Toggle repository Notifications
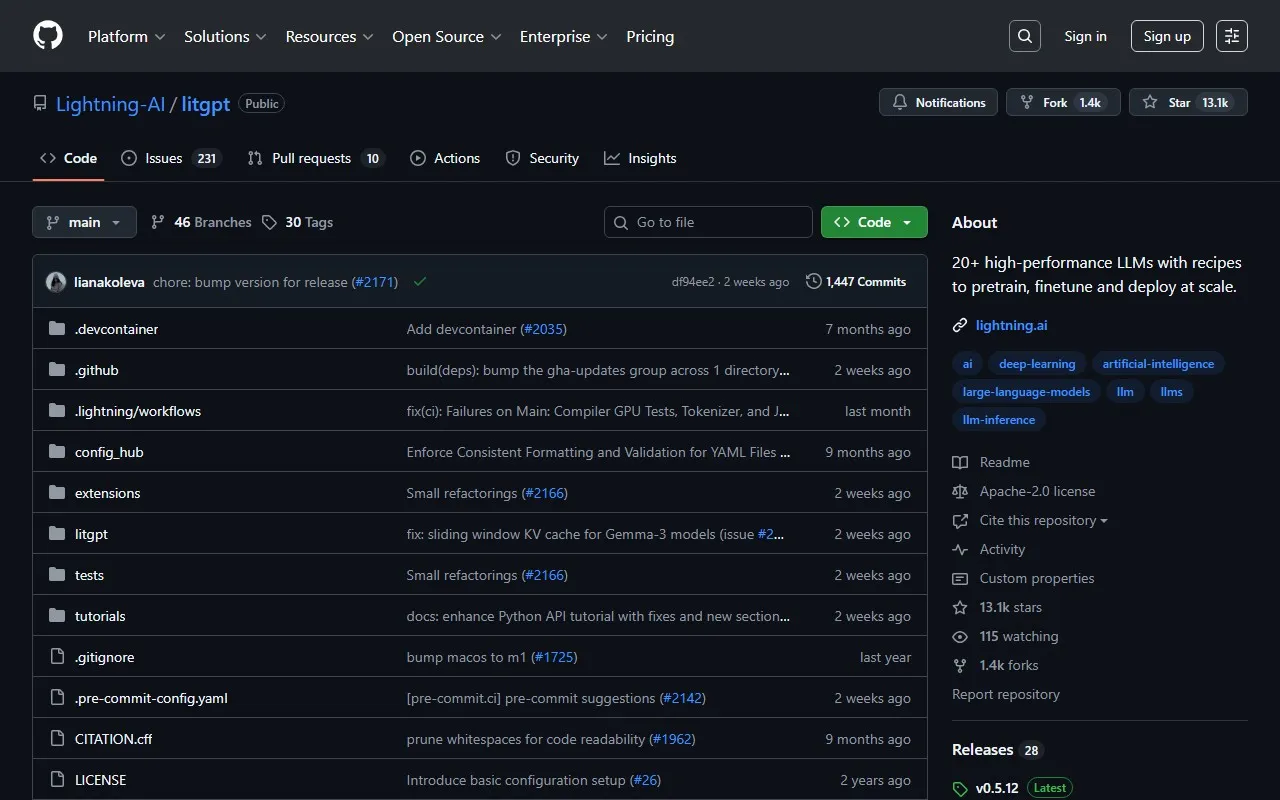Image resolution: width=1280 pixels, height=800 pixels. pos(938,103)
